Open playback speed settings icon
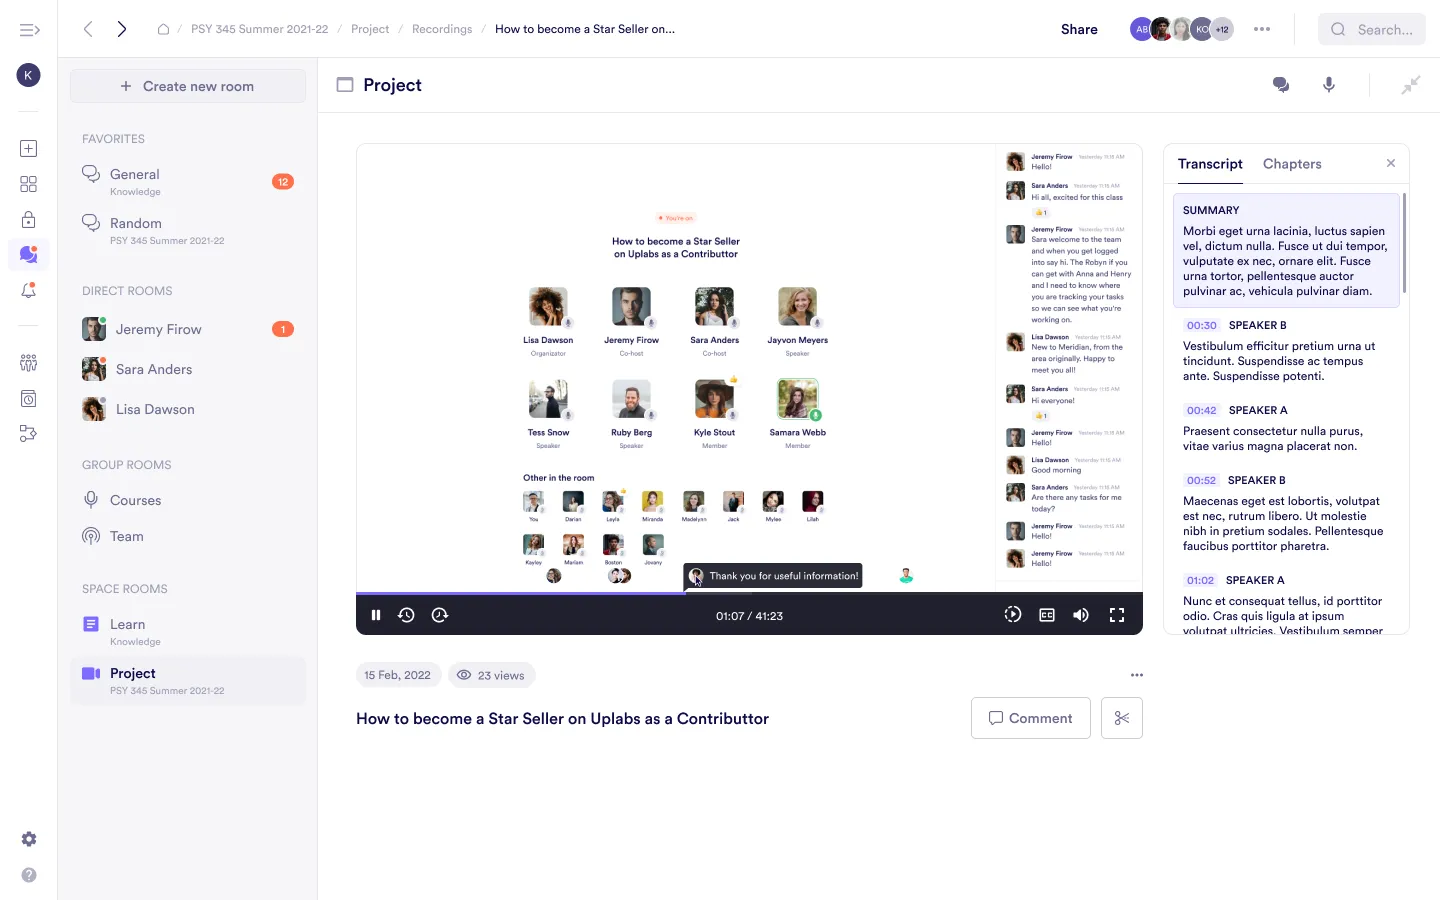This screenshot has width=1440, height=900. [1012, 615]
